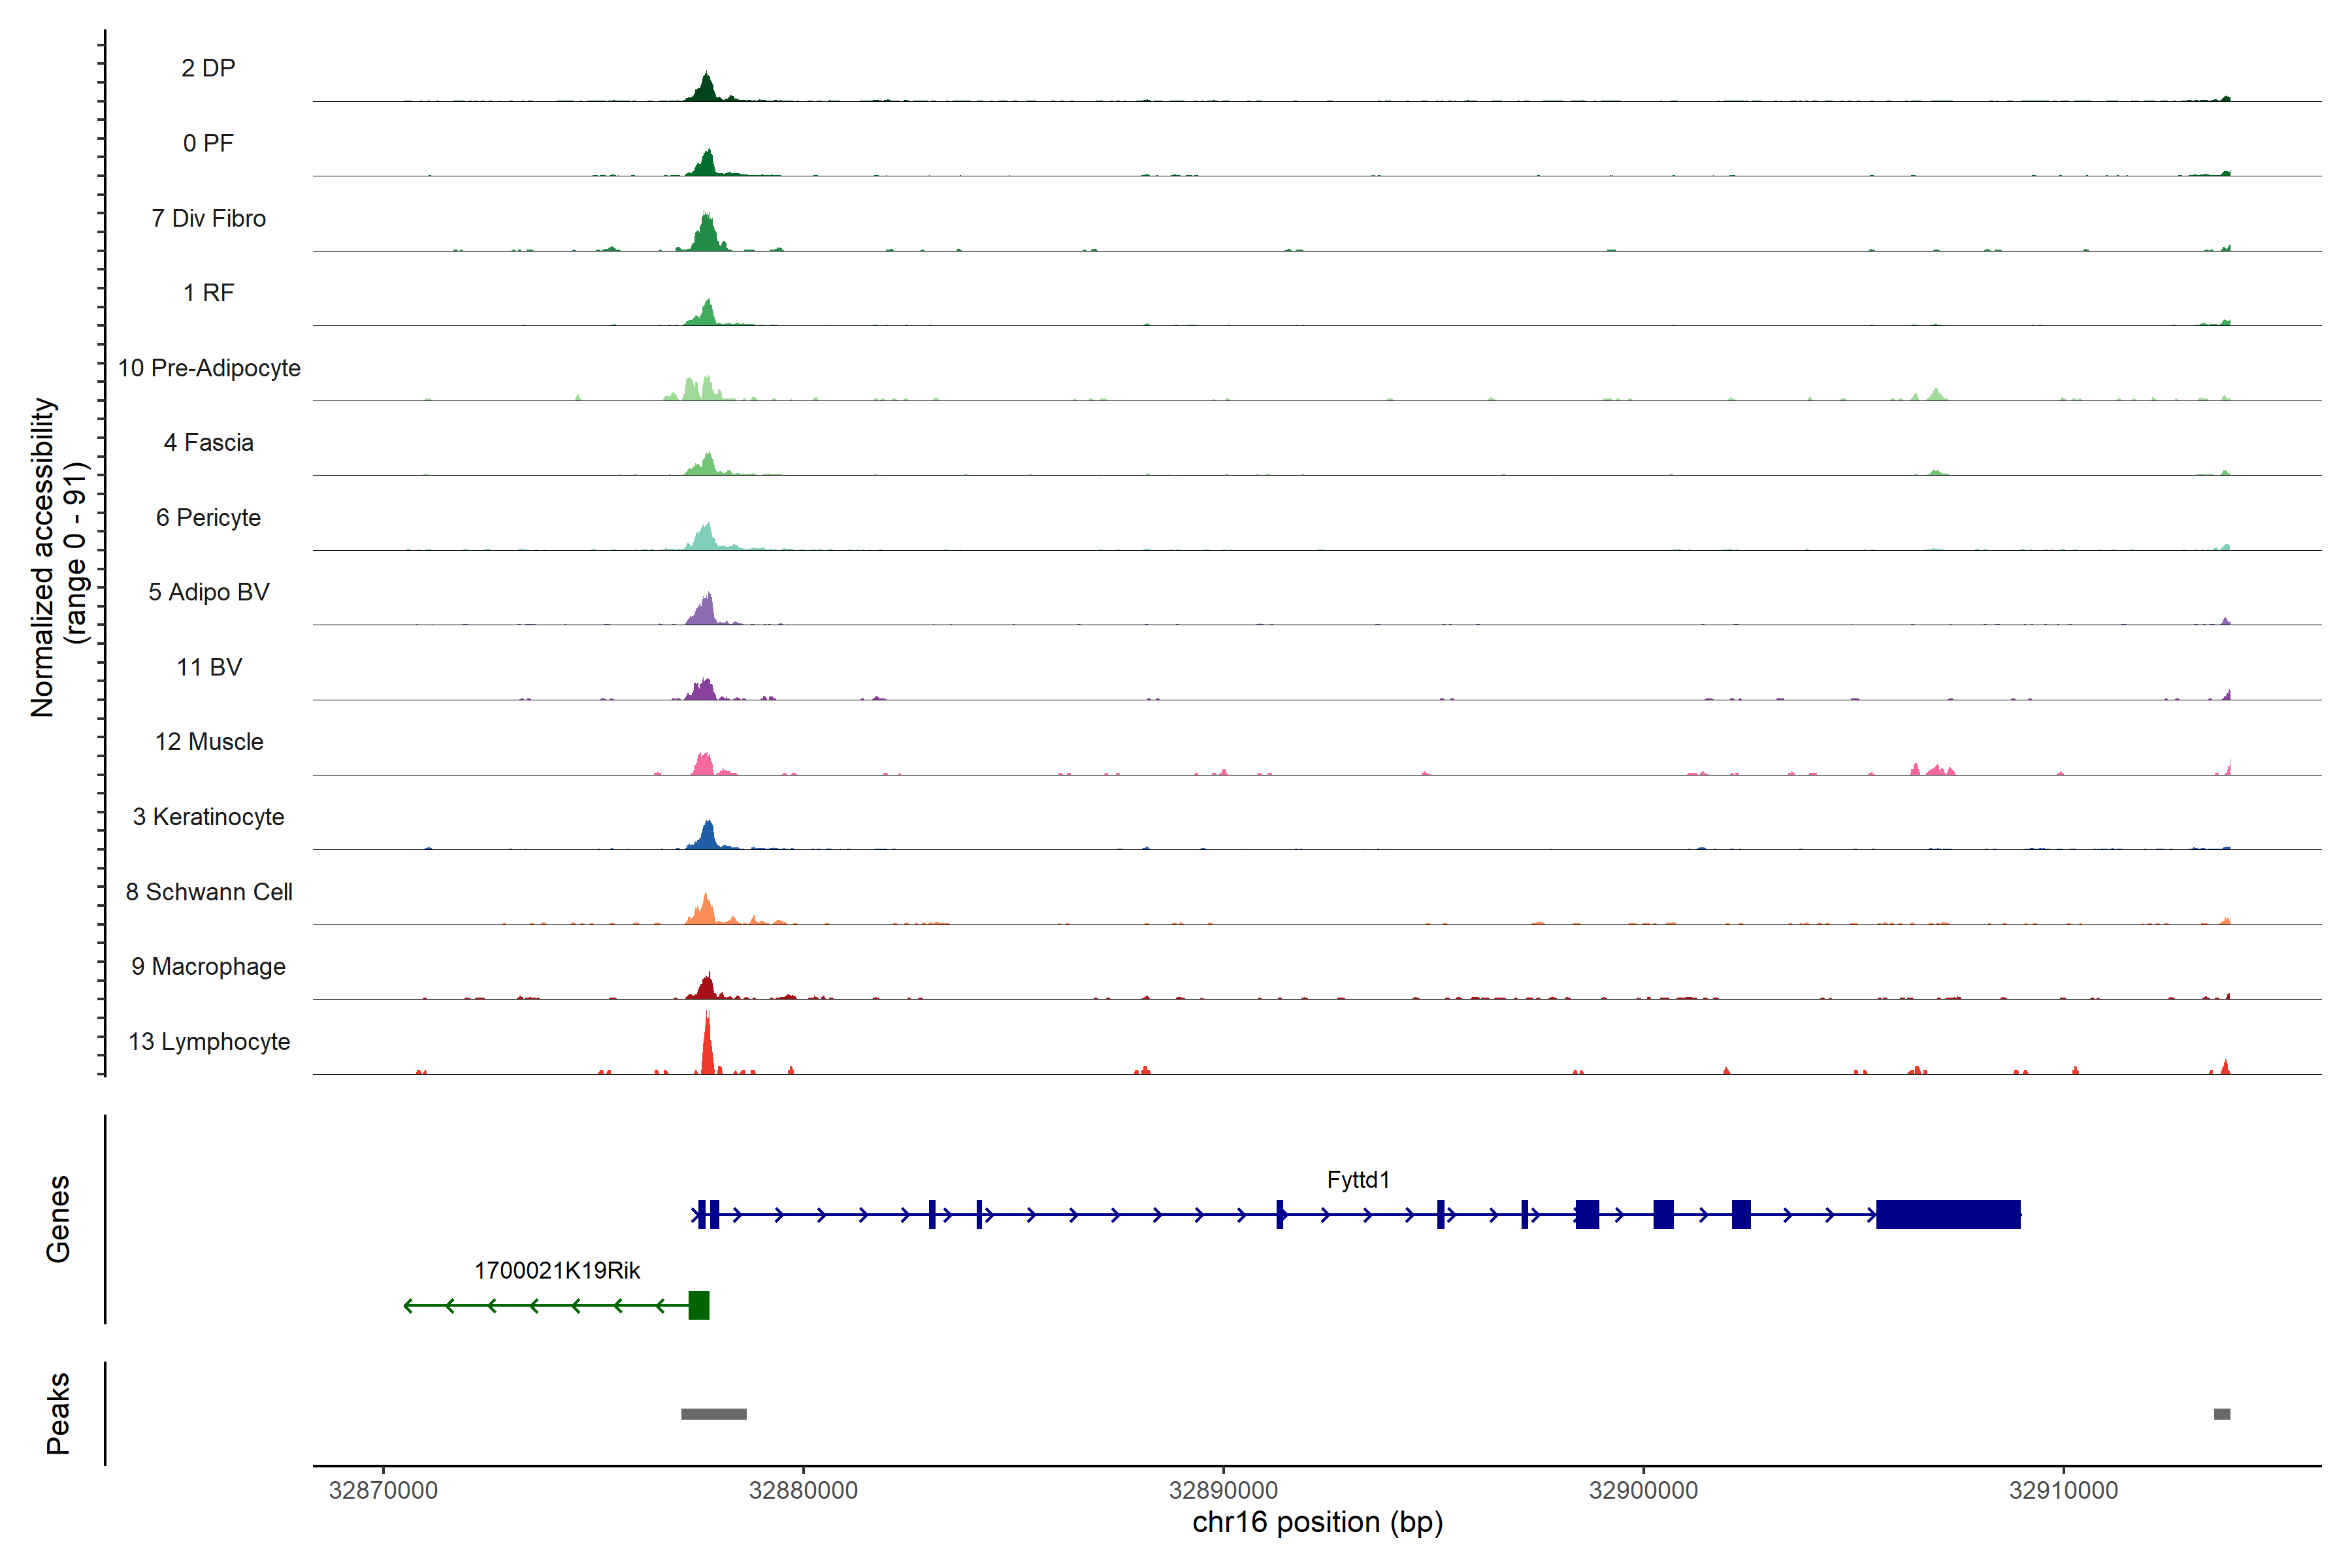Click the green 1700021K19Rik exon box

(698, 1305)
